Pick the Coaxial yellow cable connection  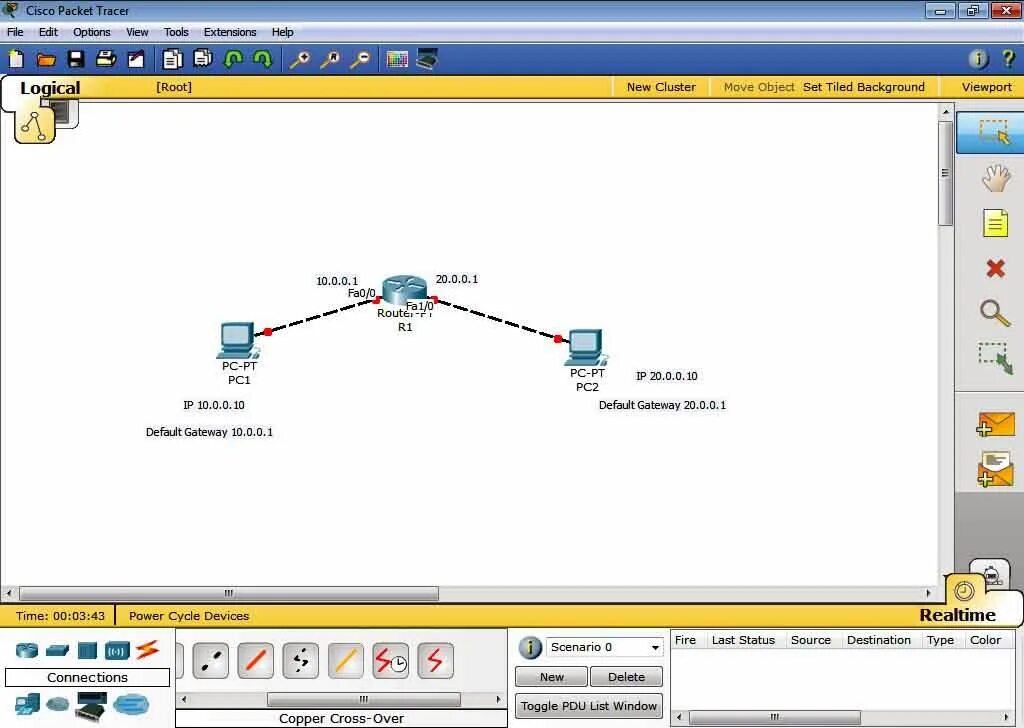click(345, 661)
